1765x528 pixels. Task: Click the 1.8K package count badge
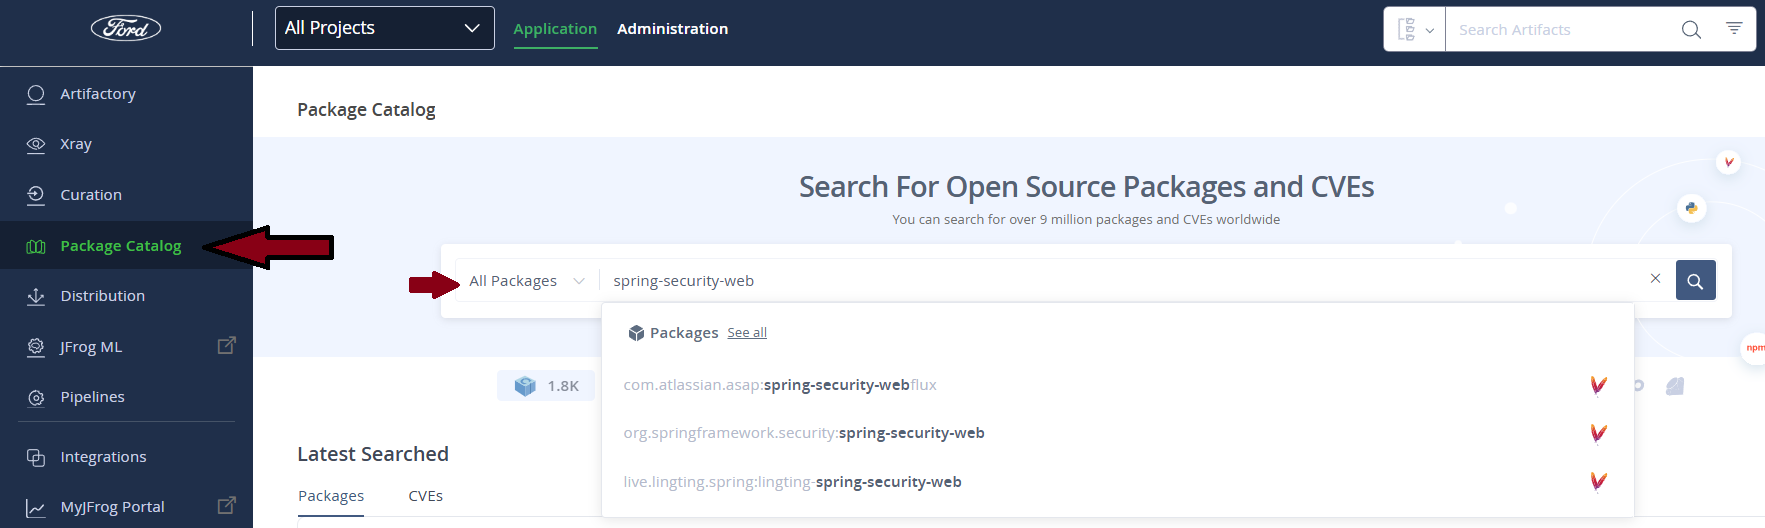click(x=546, y=386)
